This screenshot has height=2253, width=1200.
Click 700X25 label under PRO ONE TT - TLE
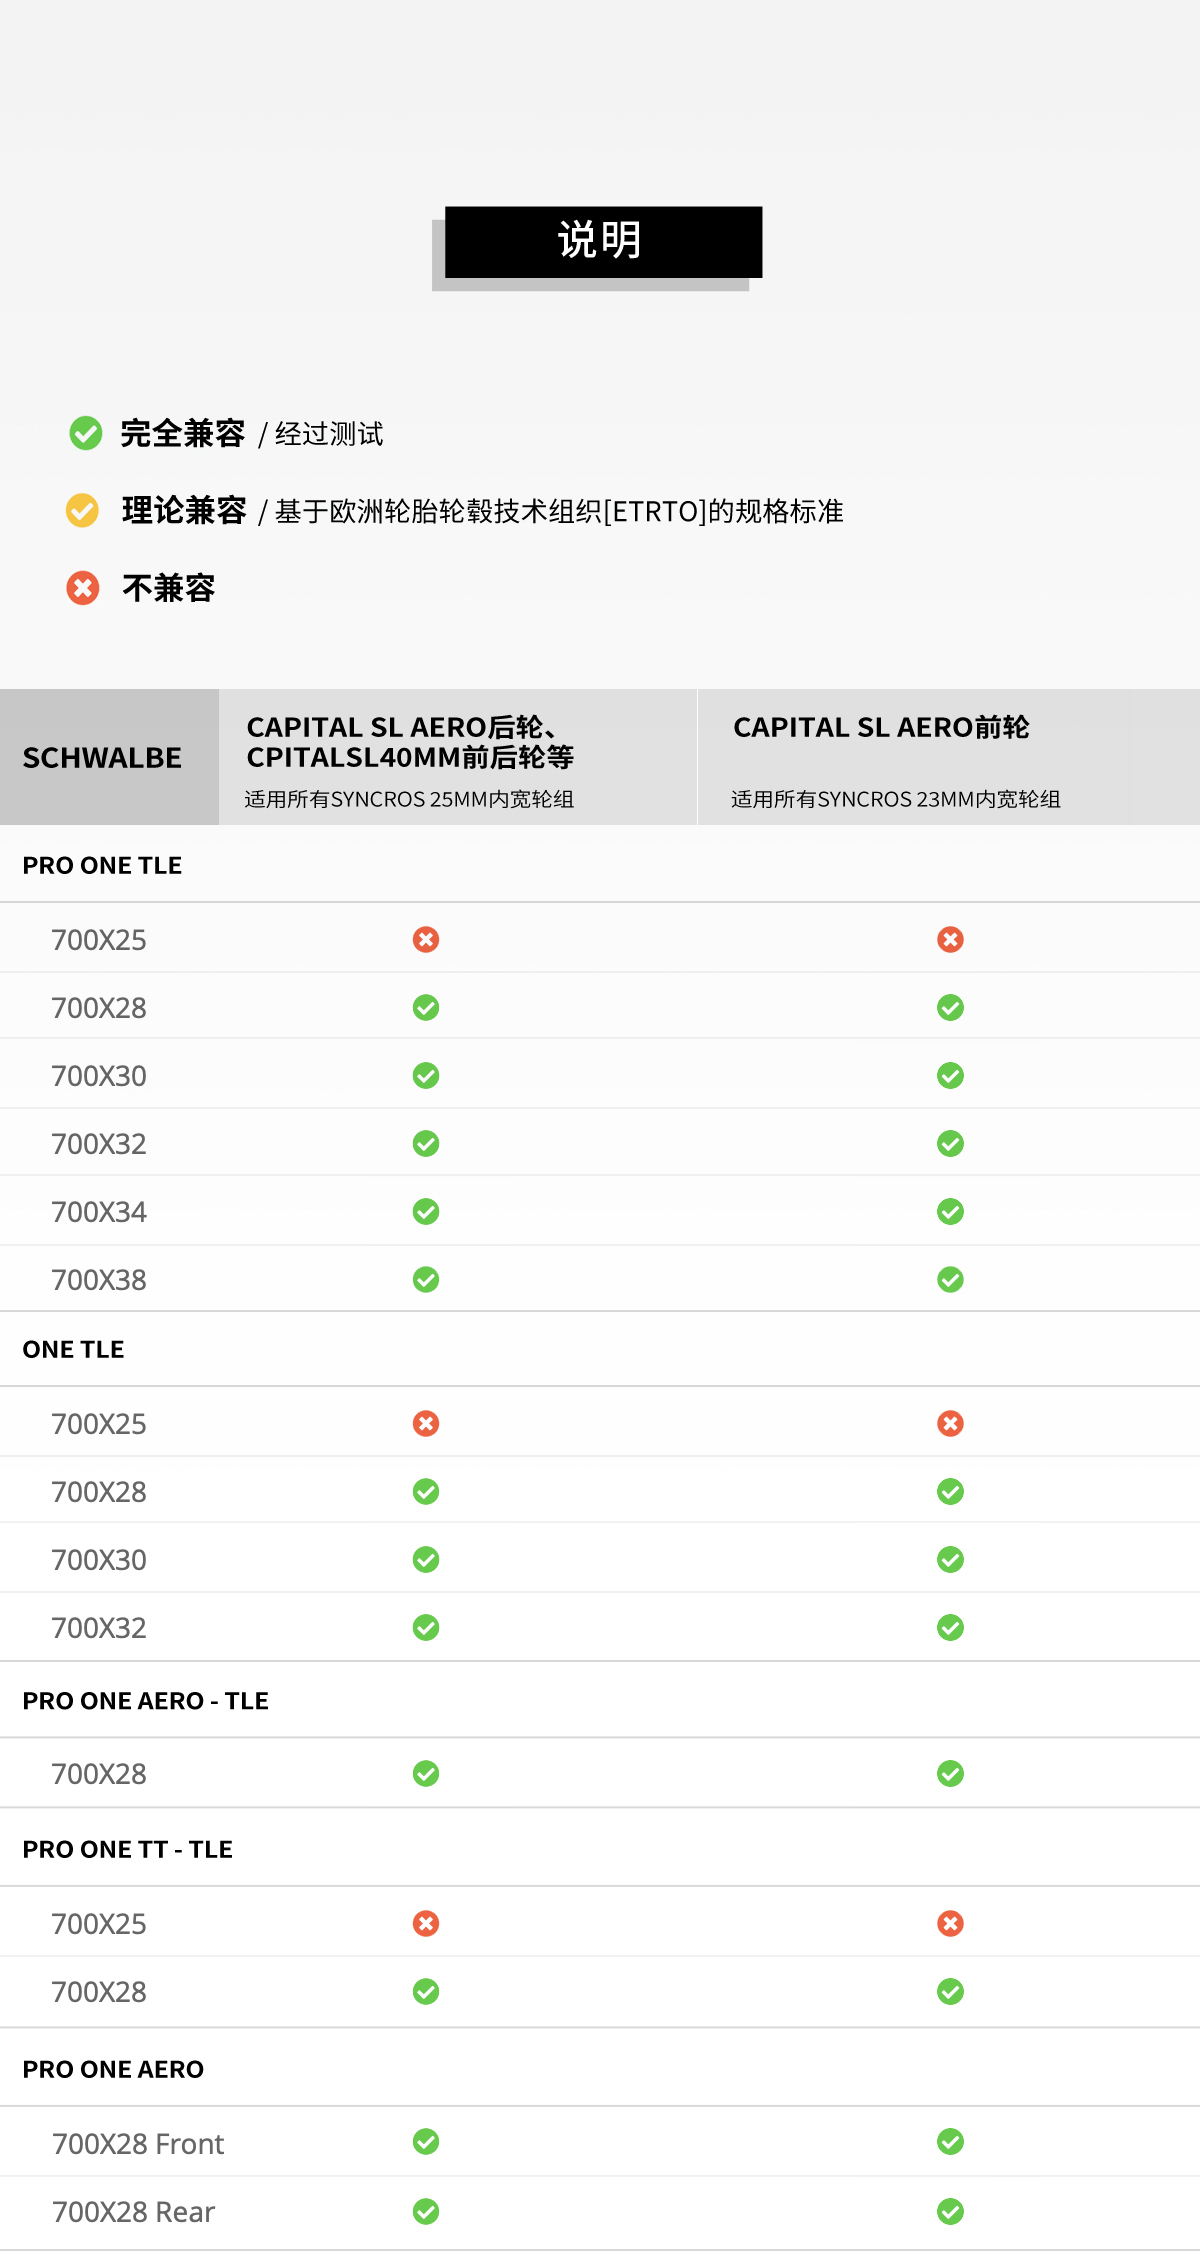pos(99,1924)
